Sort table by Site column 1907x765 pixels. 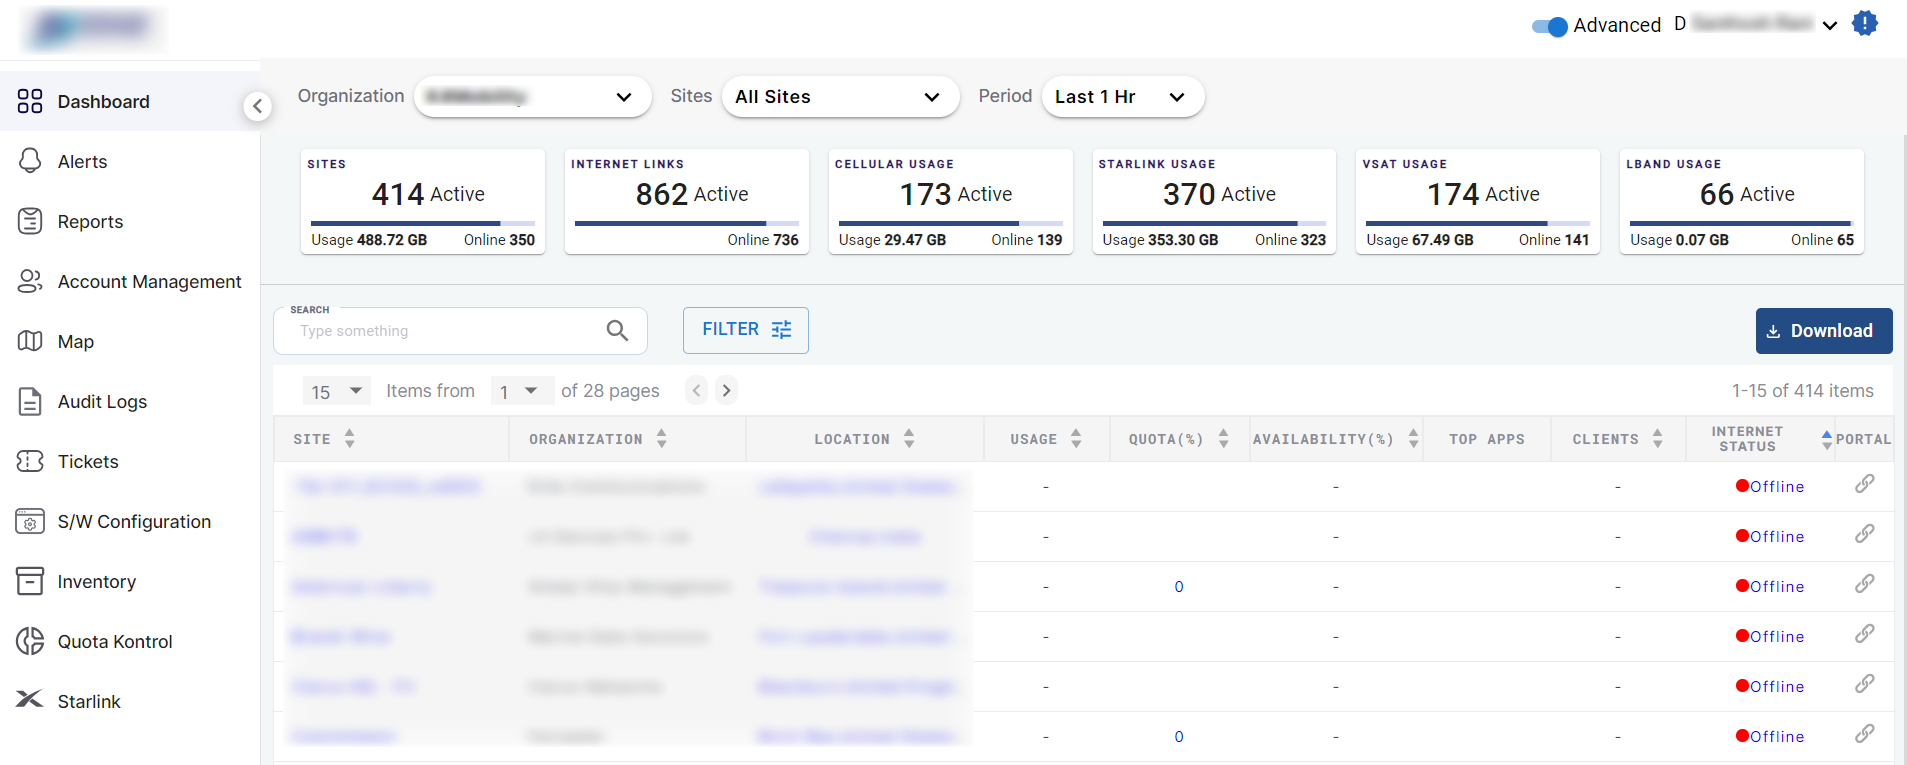(349, 439)
